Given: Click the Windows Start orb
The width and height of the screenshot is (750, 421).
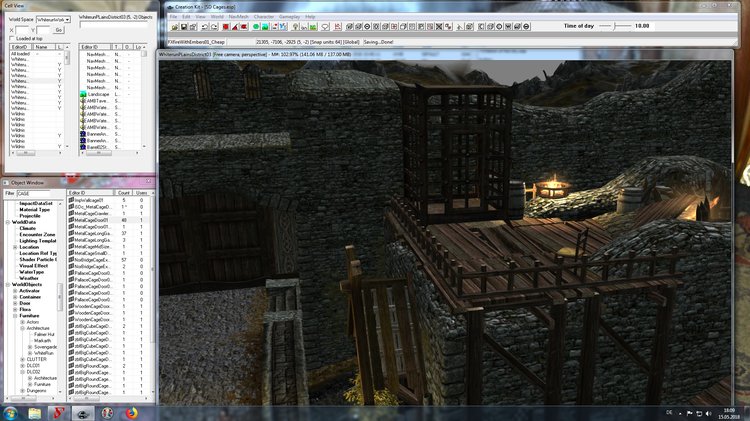Looking at the screenshot, I should tap(10, 413).
